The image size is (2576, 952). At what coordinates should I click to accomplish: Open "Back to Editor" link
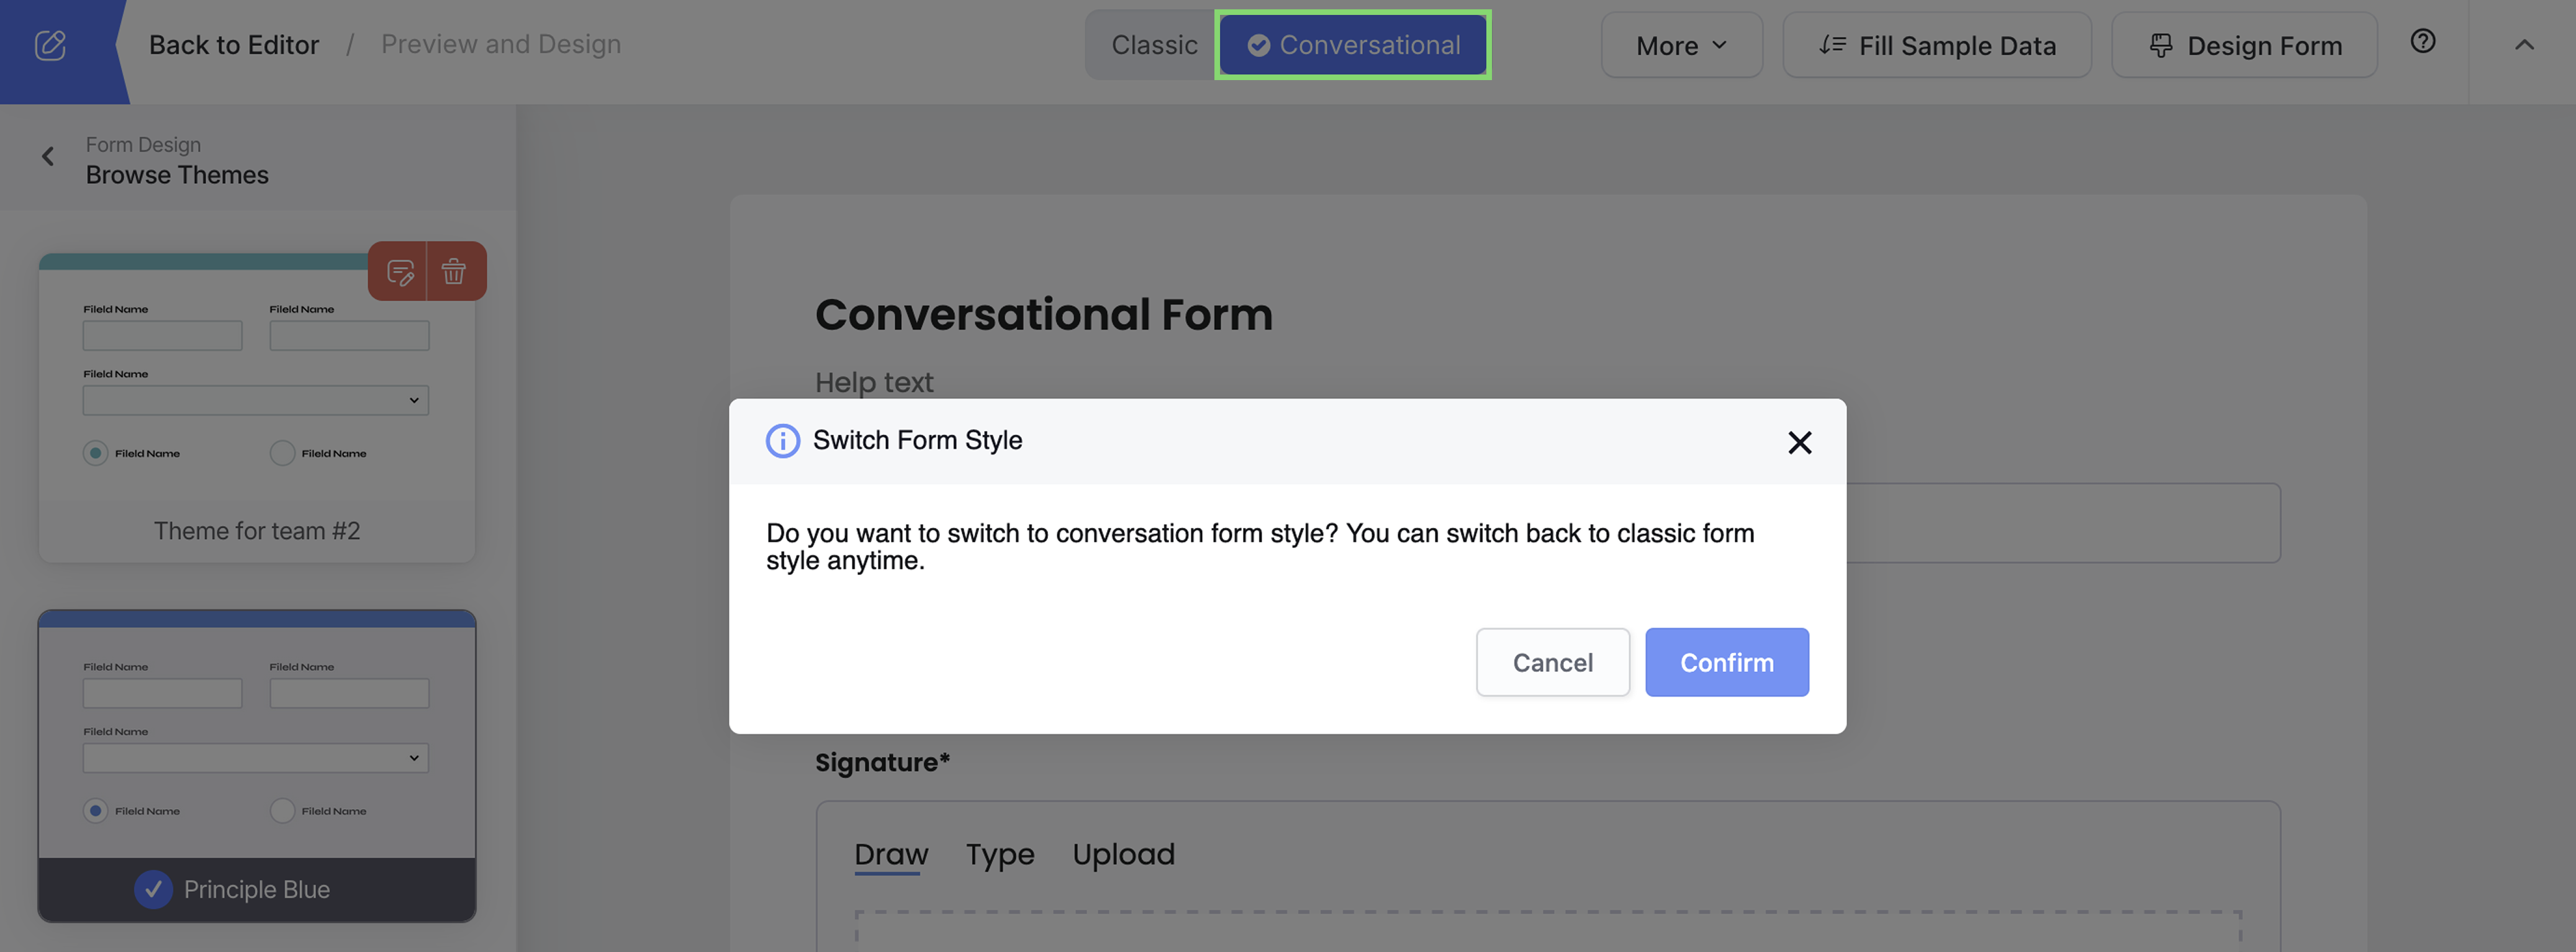click(x=234, y=44)
